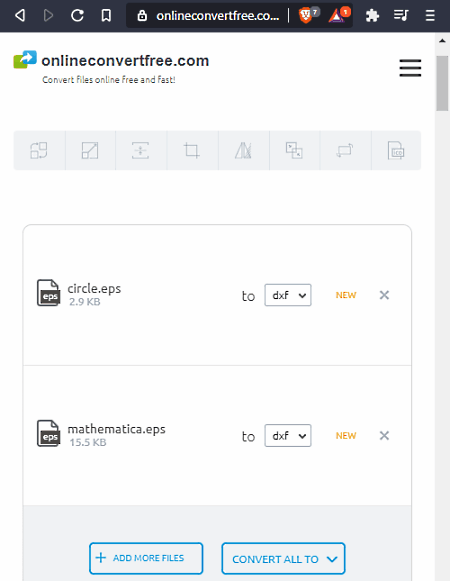Expand the dxf format dropdown for circle.eps
The image size is (450, 581).
(288, 295)
